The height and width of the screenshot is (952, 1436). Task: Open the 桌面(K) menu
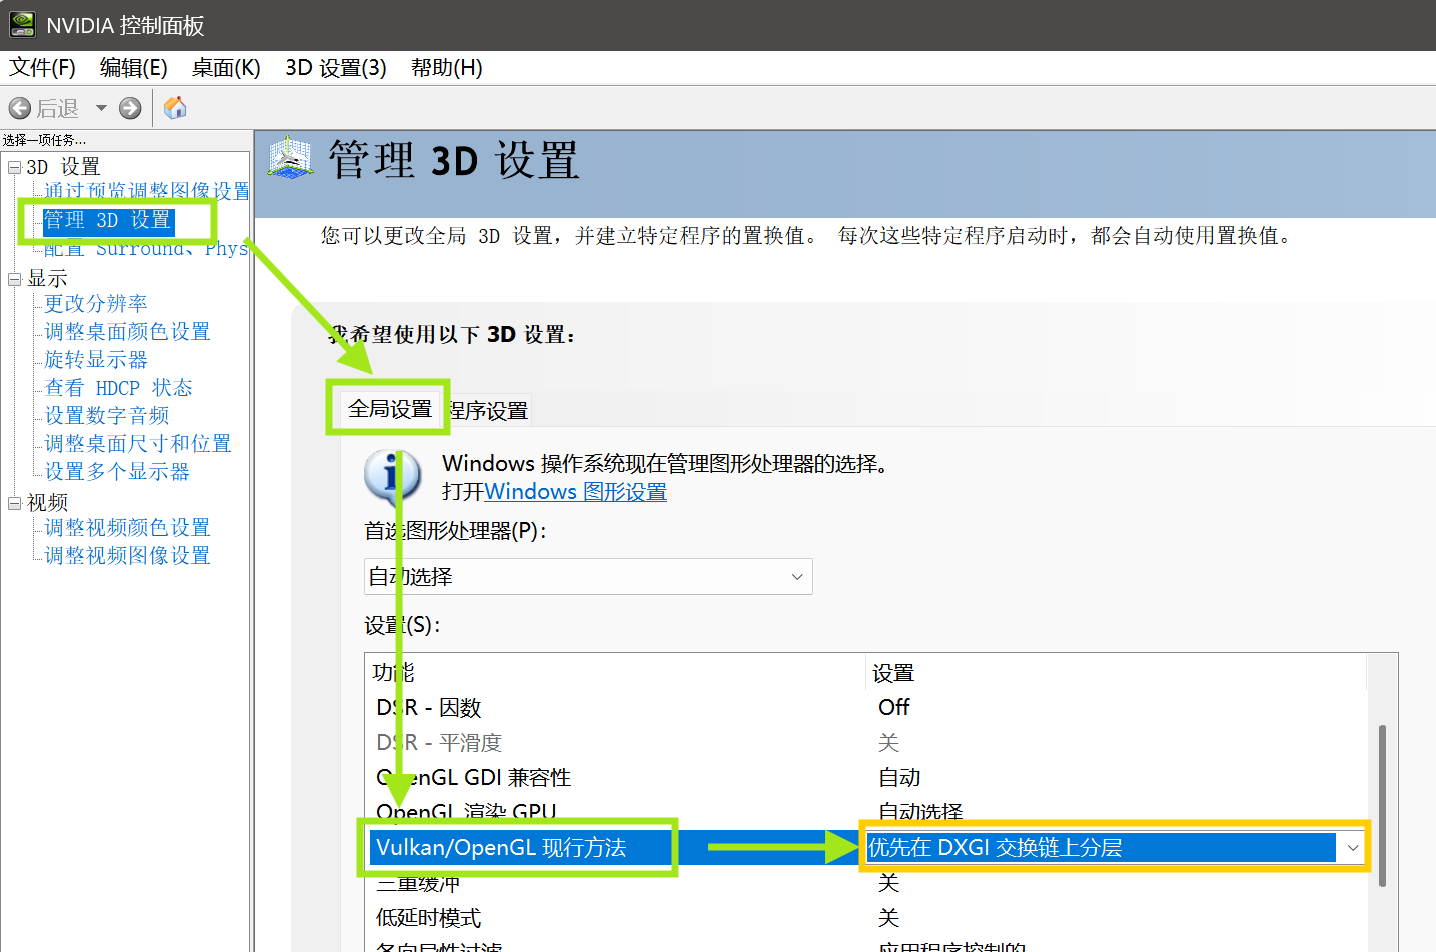(x=226, y=68)
